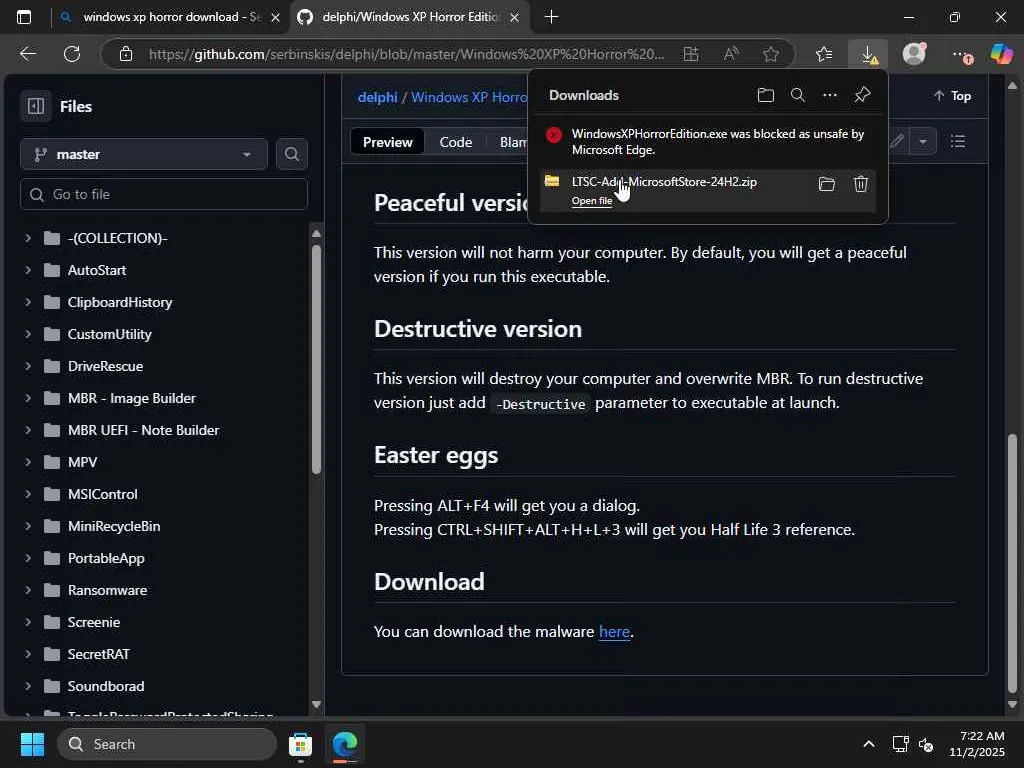Click the Edge taskbar icon
1024x768 pixels.
345,744
